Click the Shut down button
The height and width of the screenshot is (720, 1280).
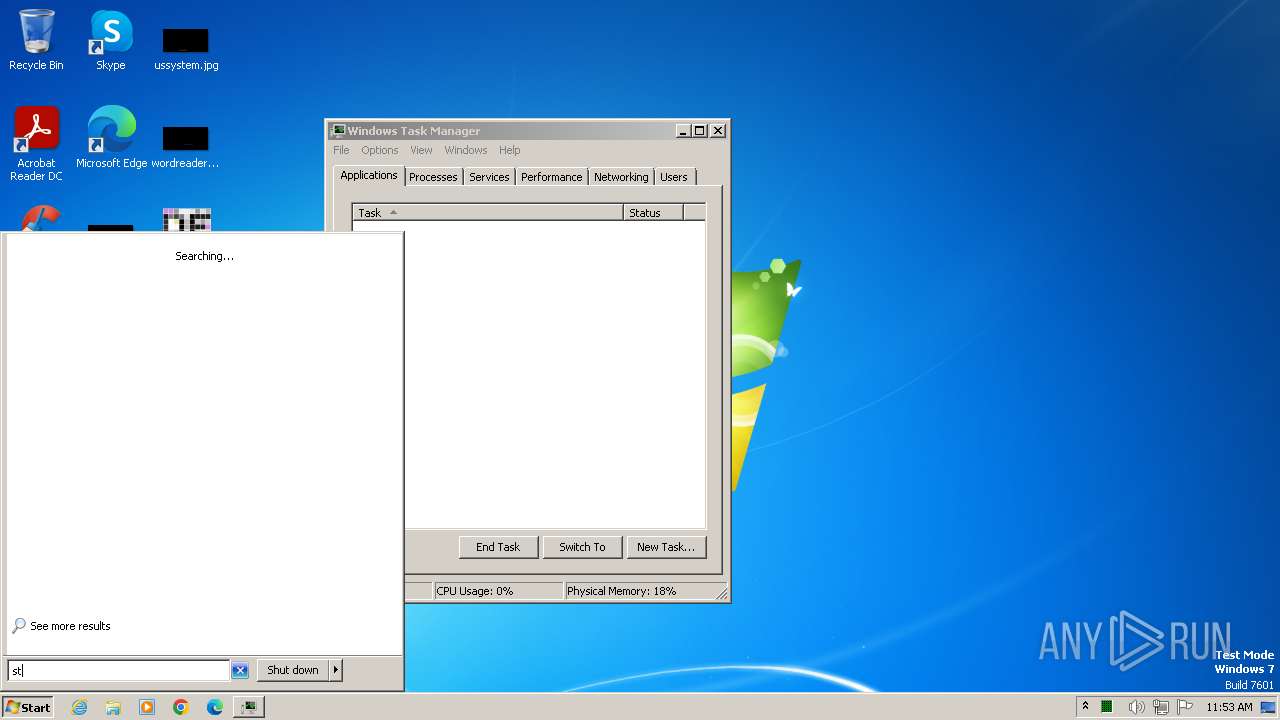pyautogui.click(x=293, y=670)
